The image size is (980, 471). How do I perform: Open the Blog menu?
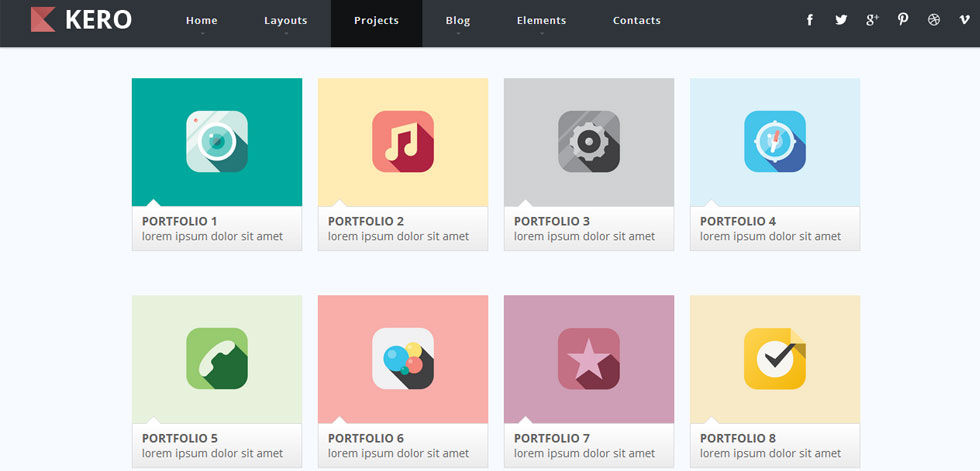(x=458, y=21)
